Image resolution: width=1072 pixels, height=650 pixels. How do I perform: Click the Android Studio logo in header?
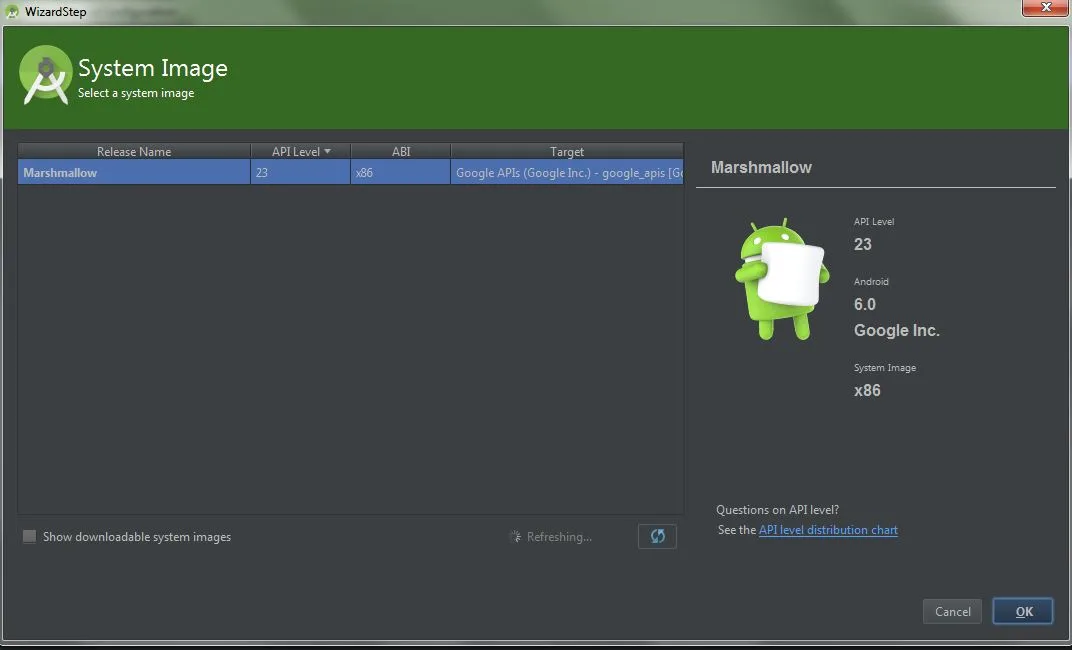(46, 75)
